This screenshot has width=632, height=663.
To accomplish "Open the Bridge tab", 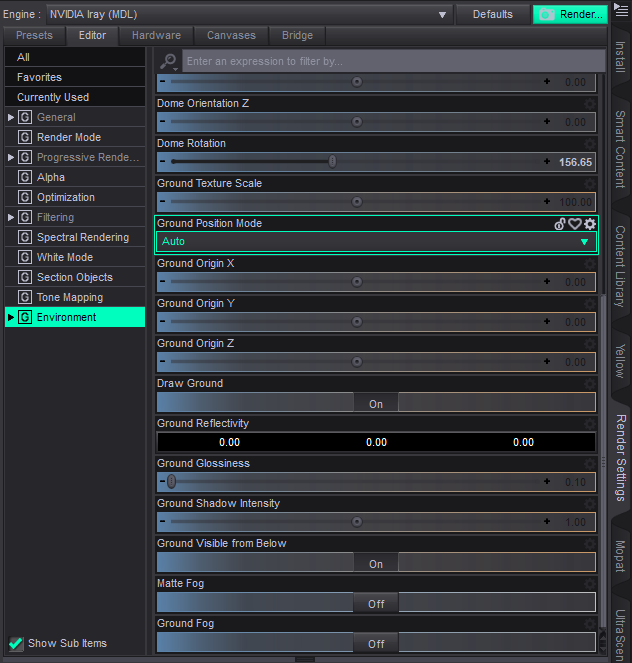I will 297,36.
